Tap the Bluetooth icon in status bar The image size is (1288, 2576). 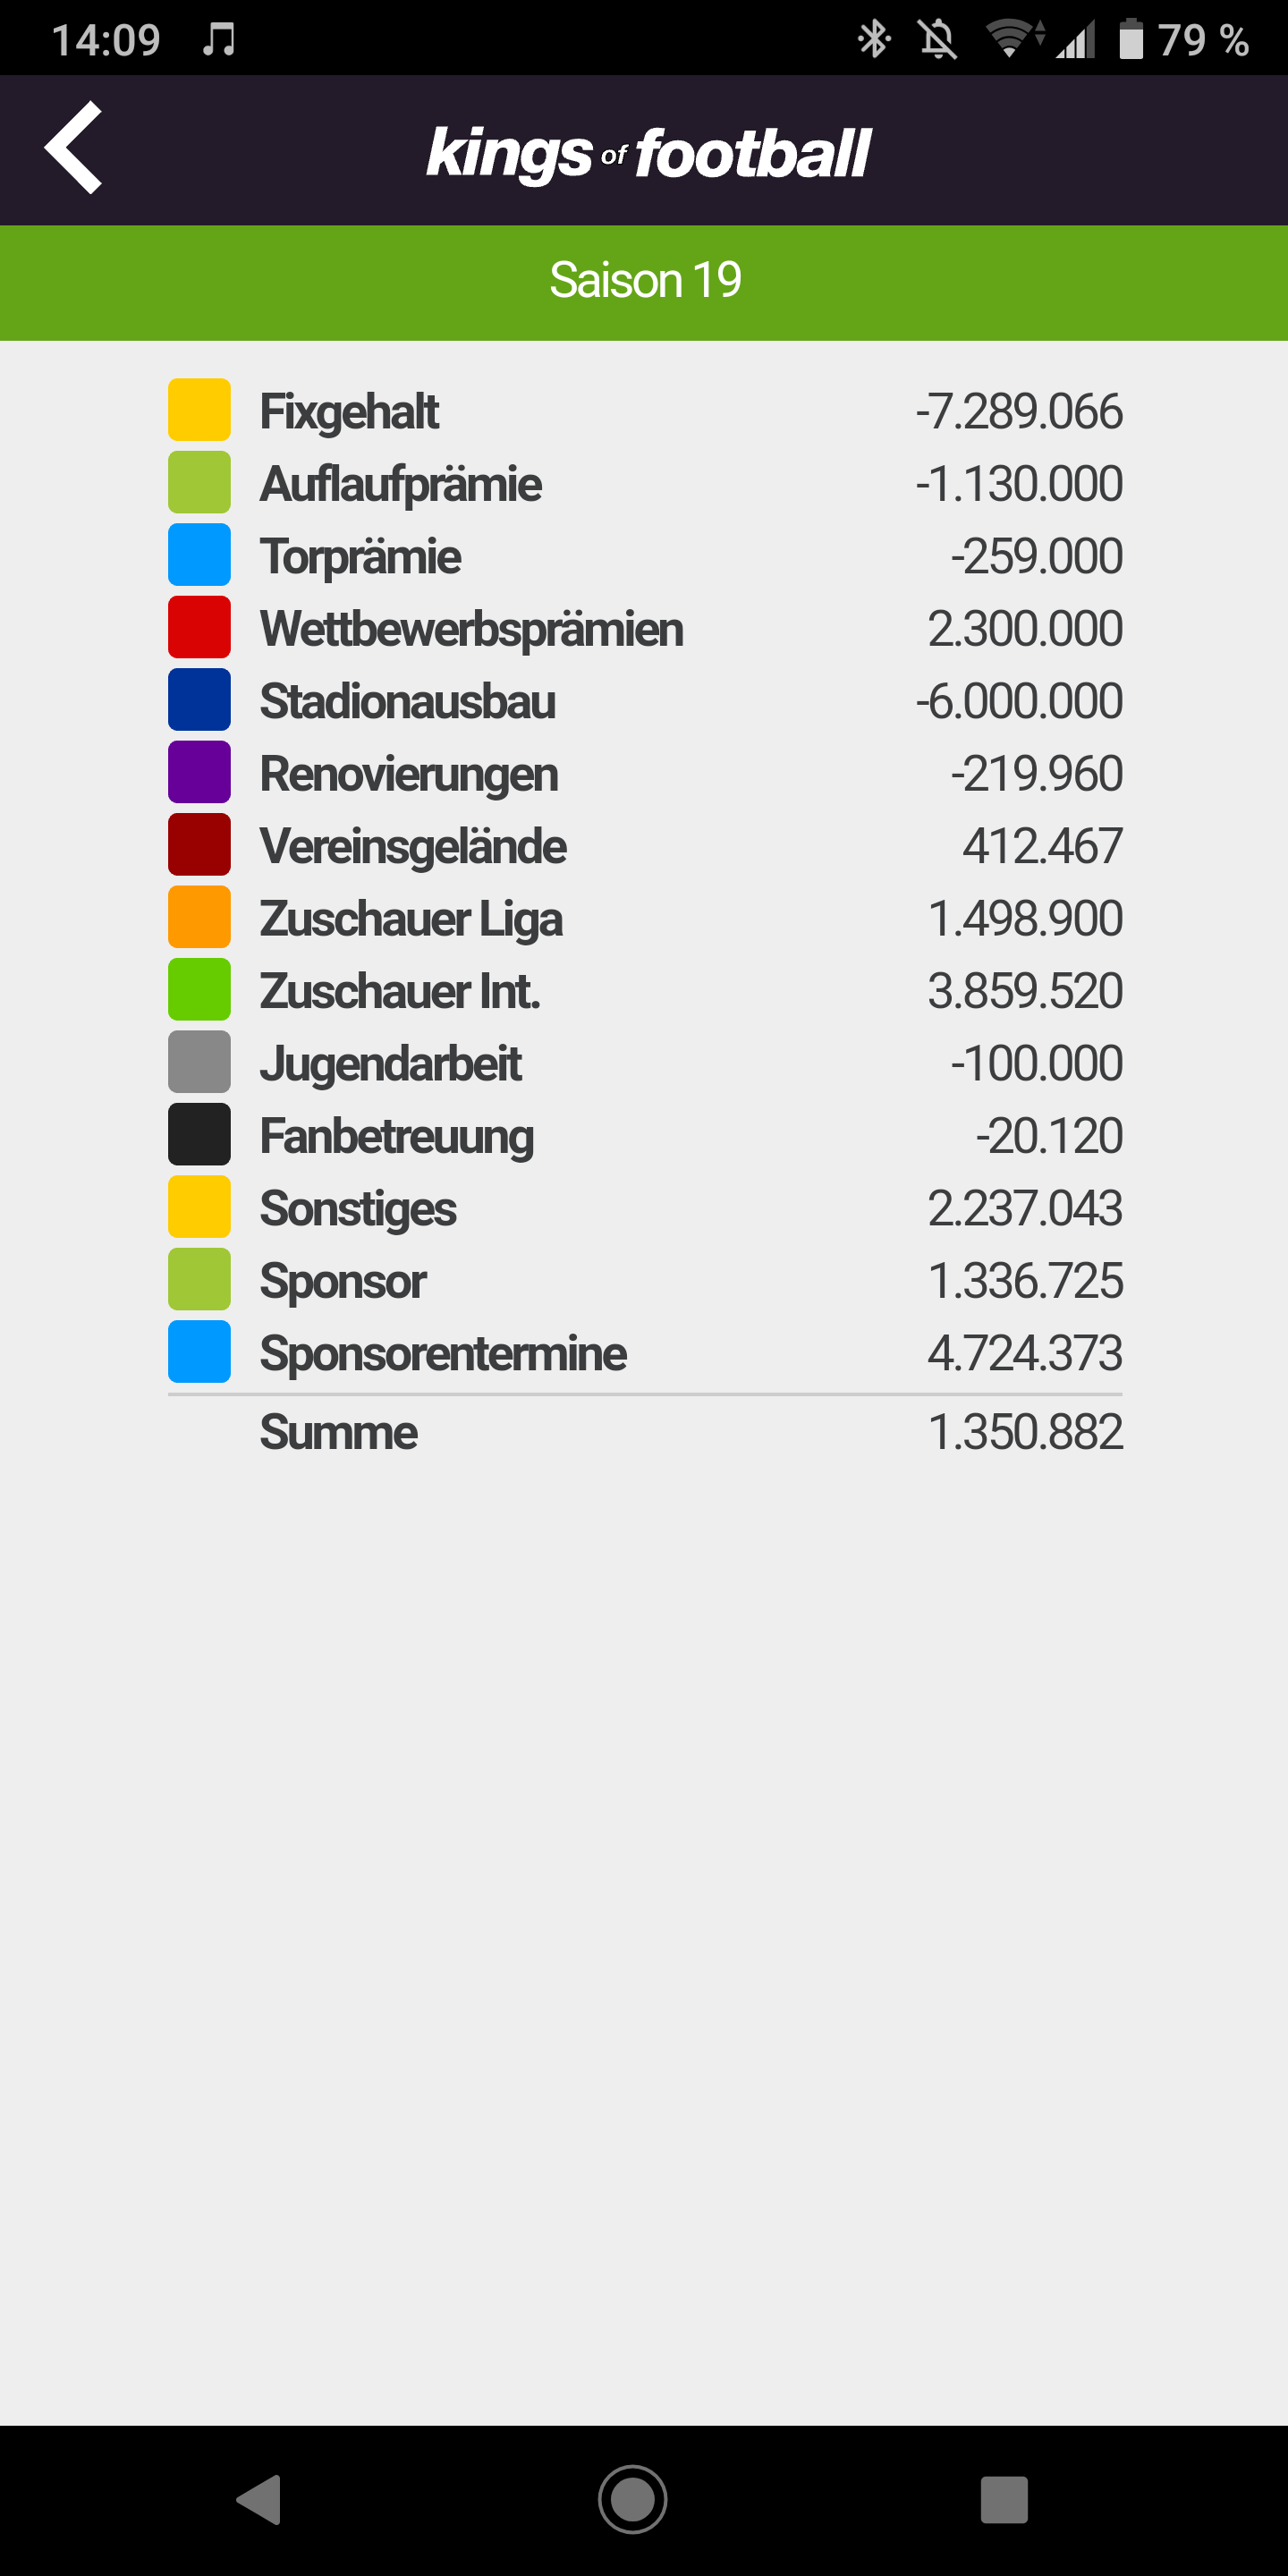tap(874, 39)
